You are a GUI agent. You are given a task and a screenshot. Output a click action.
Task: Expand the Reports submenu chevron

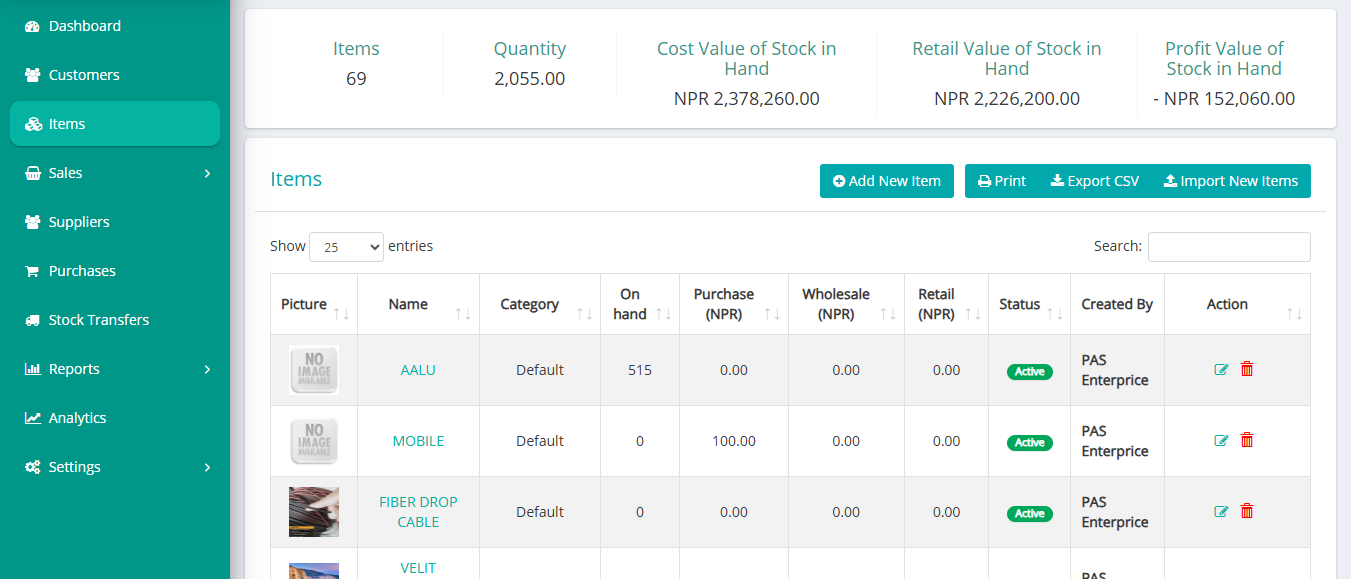207,368
